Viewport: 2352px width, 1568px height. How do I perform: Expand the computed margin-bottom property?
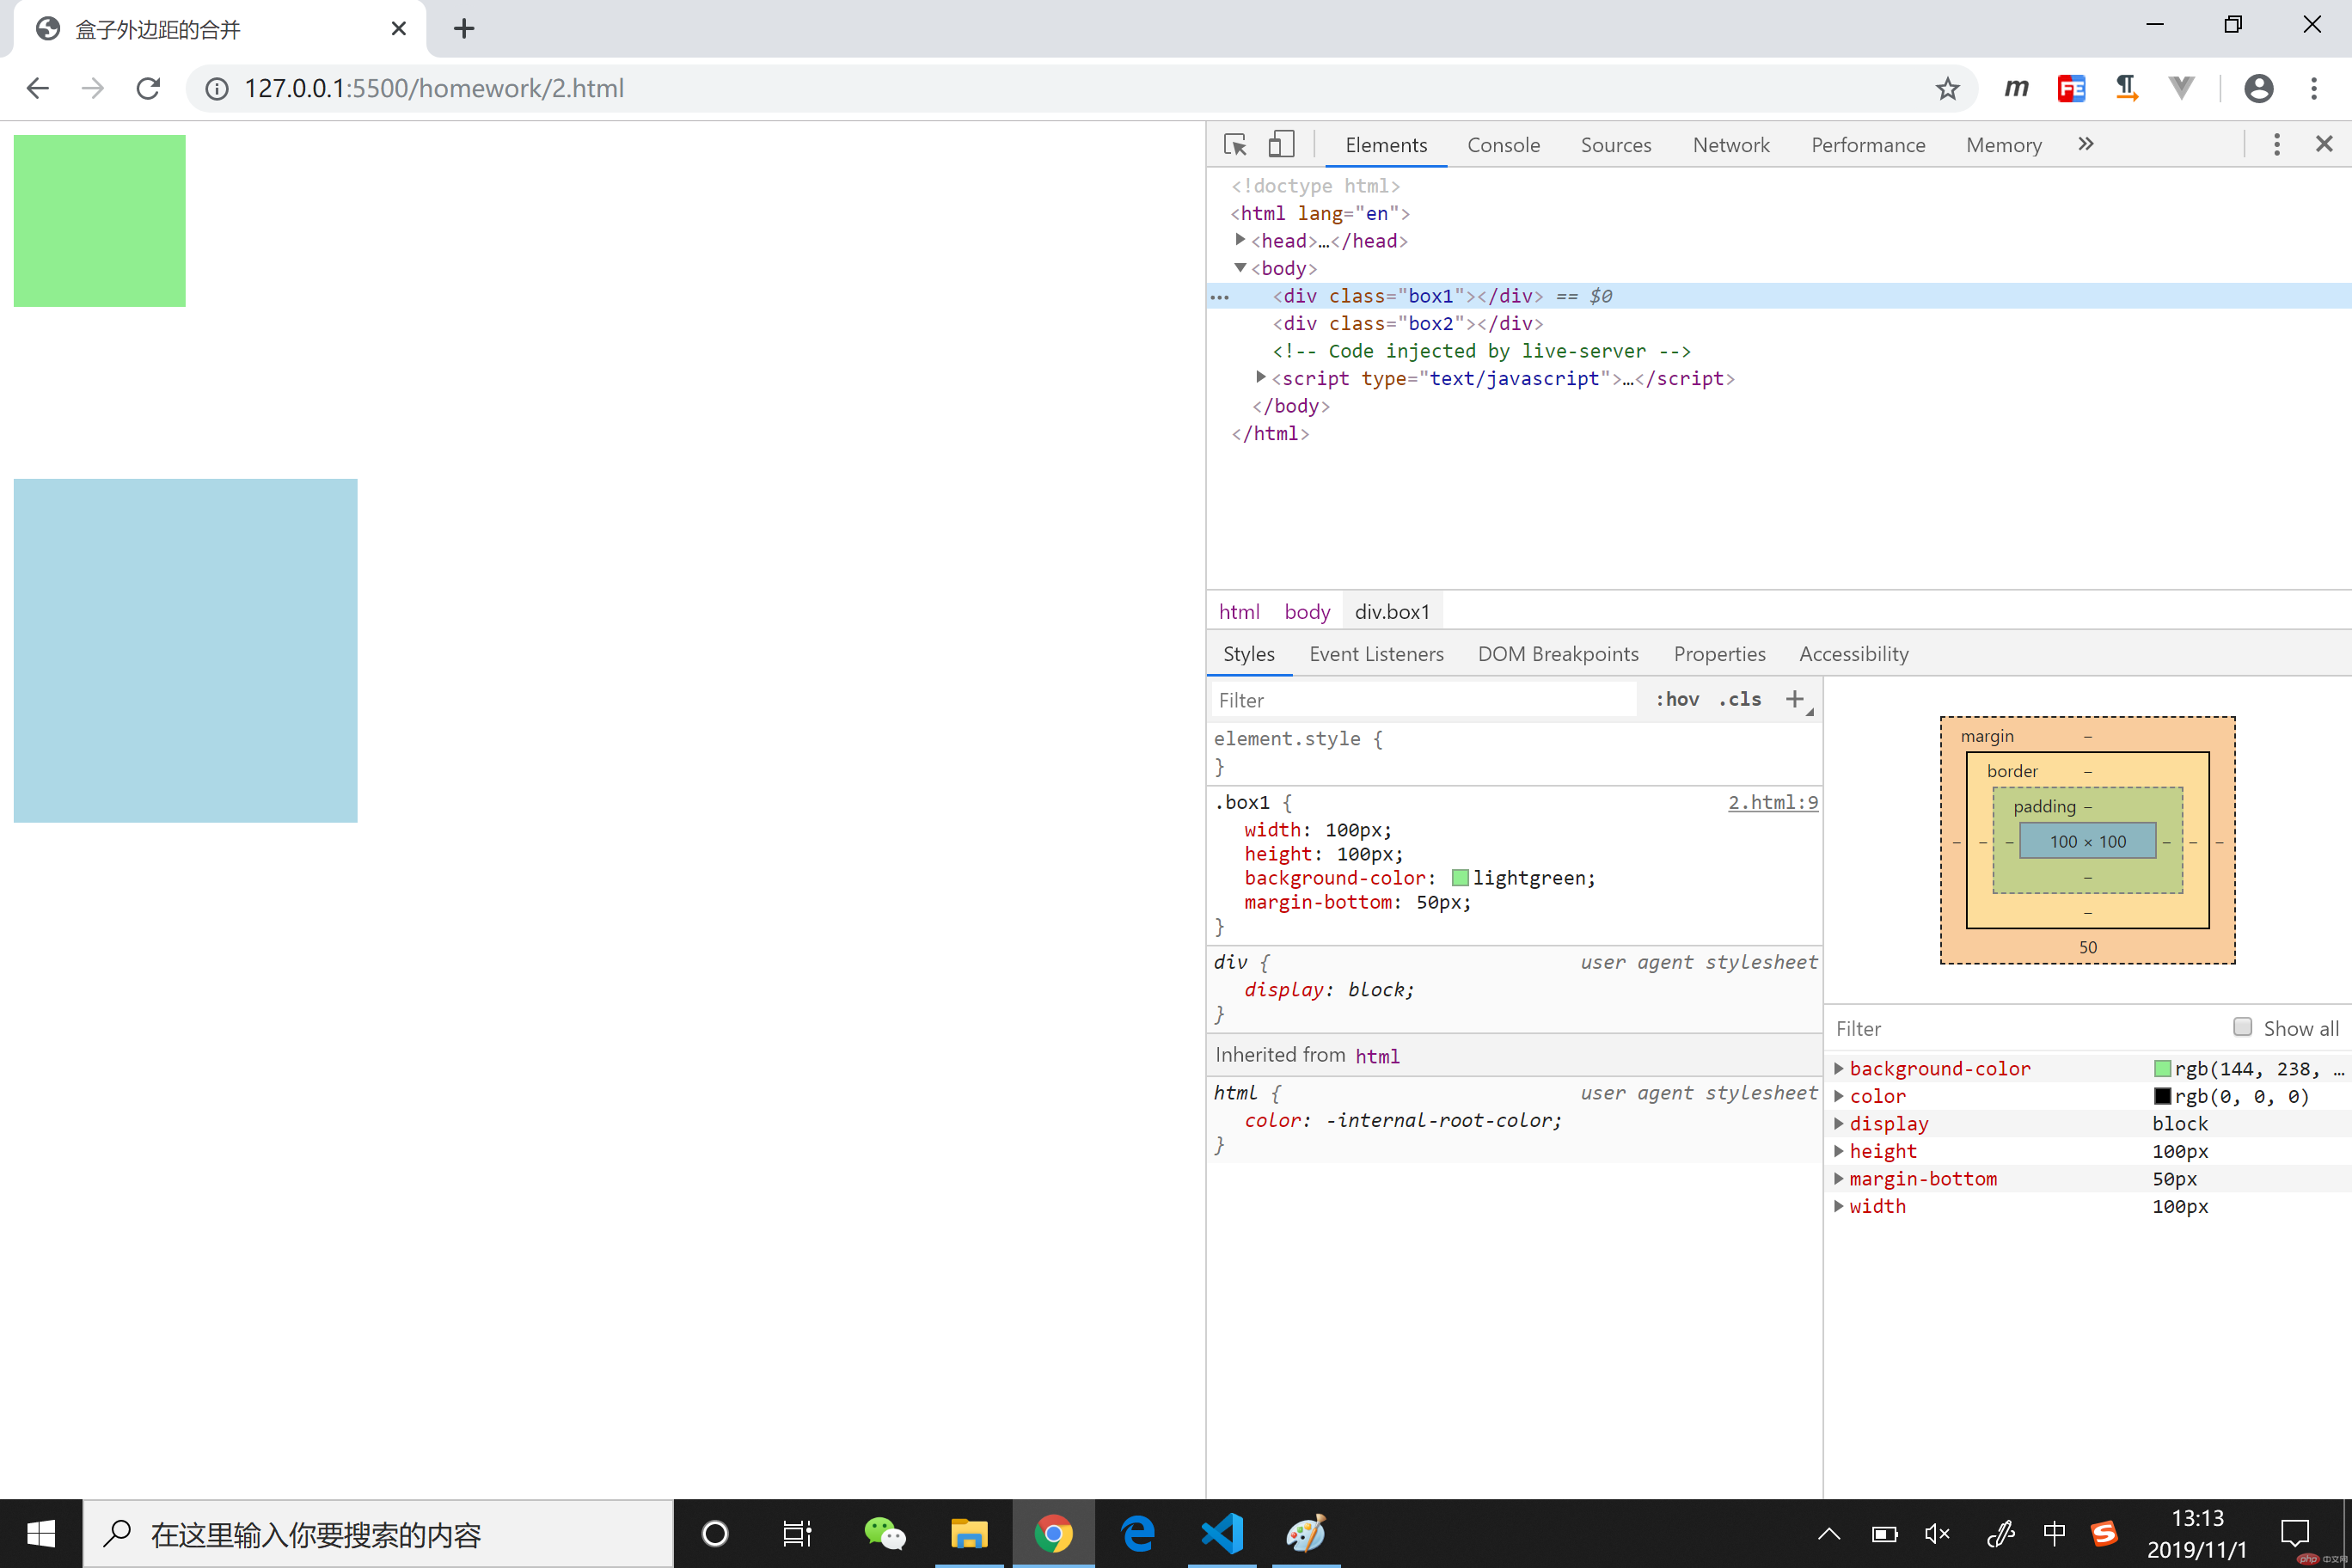click(1838, 1178)
